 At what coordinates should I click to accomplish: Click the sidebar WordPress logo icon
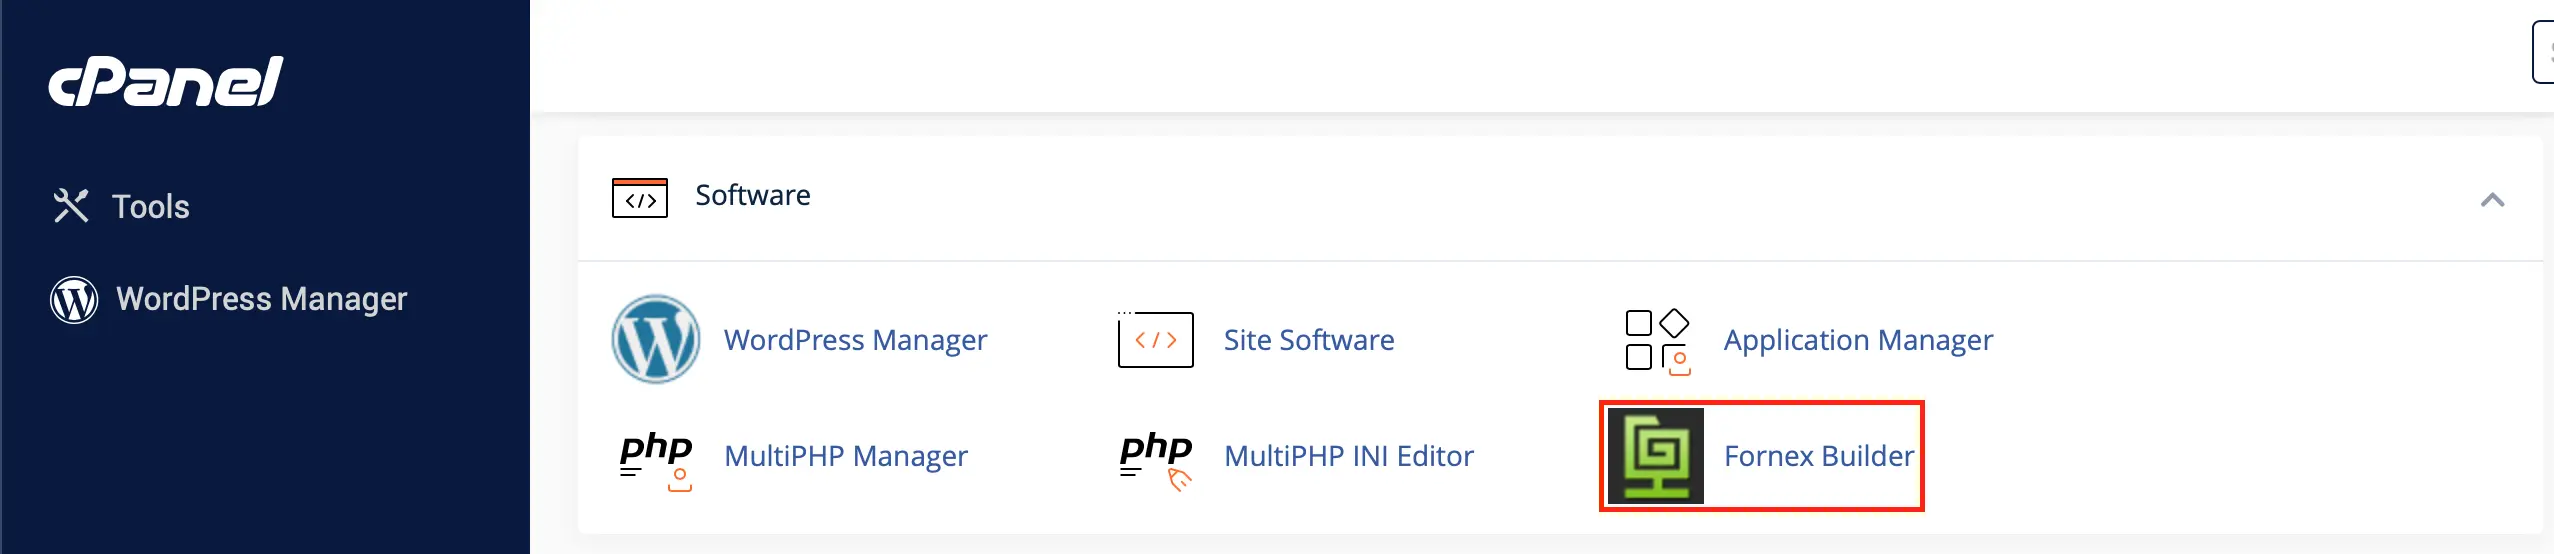[x=74, y=299]
